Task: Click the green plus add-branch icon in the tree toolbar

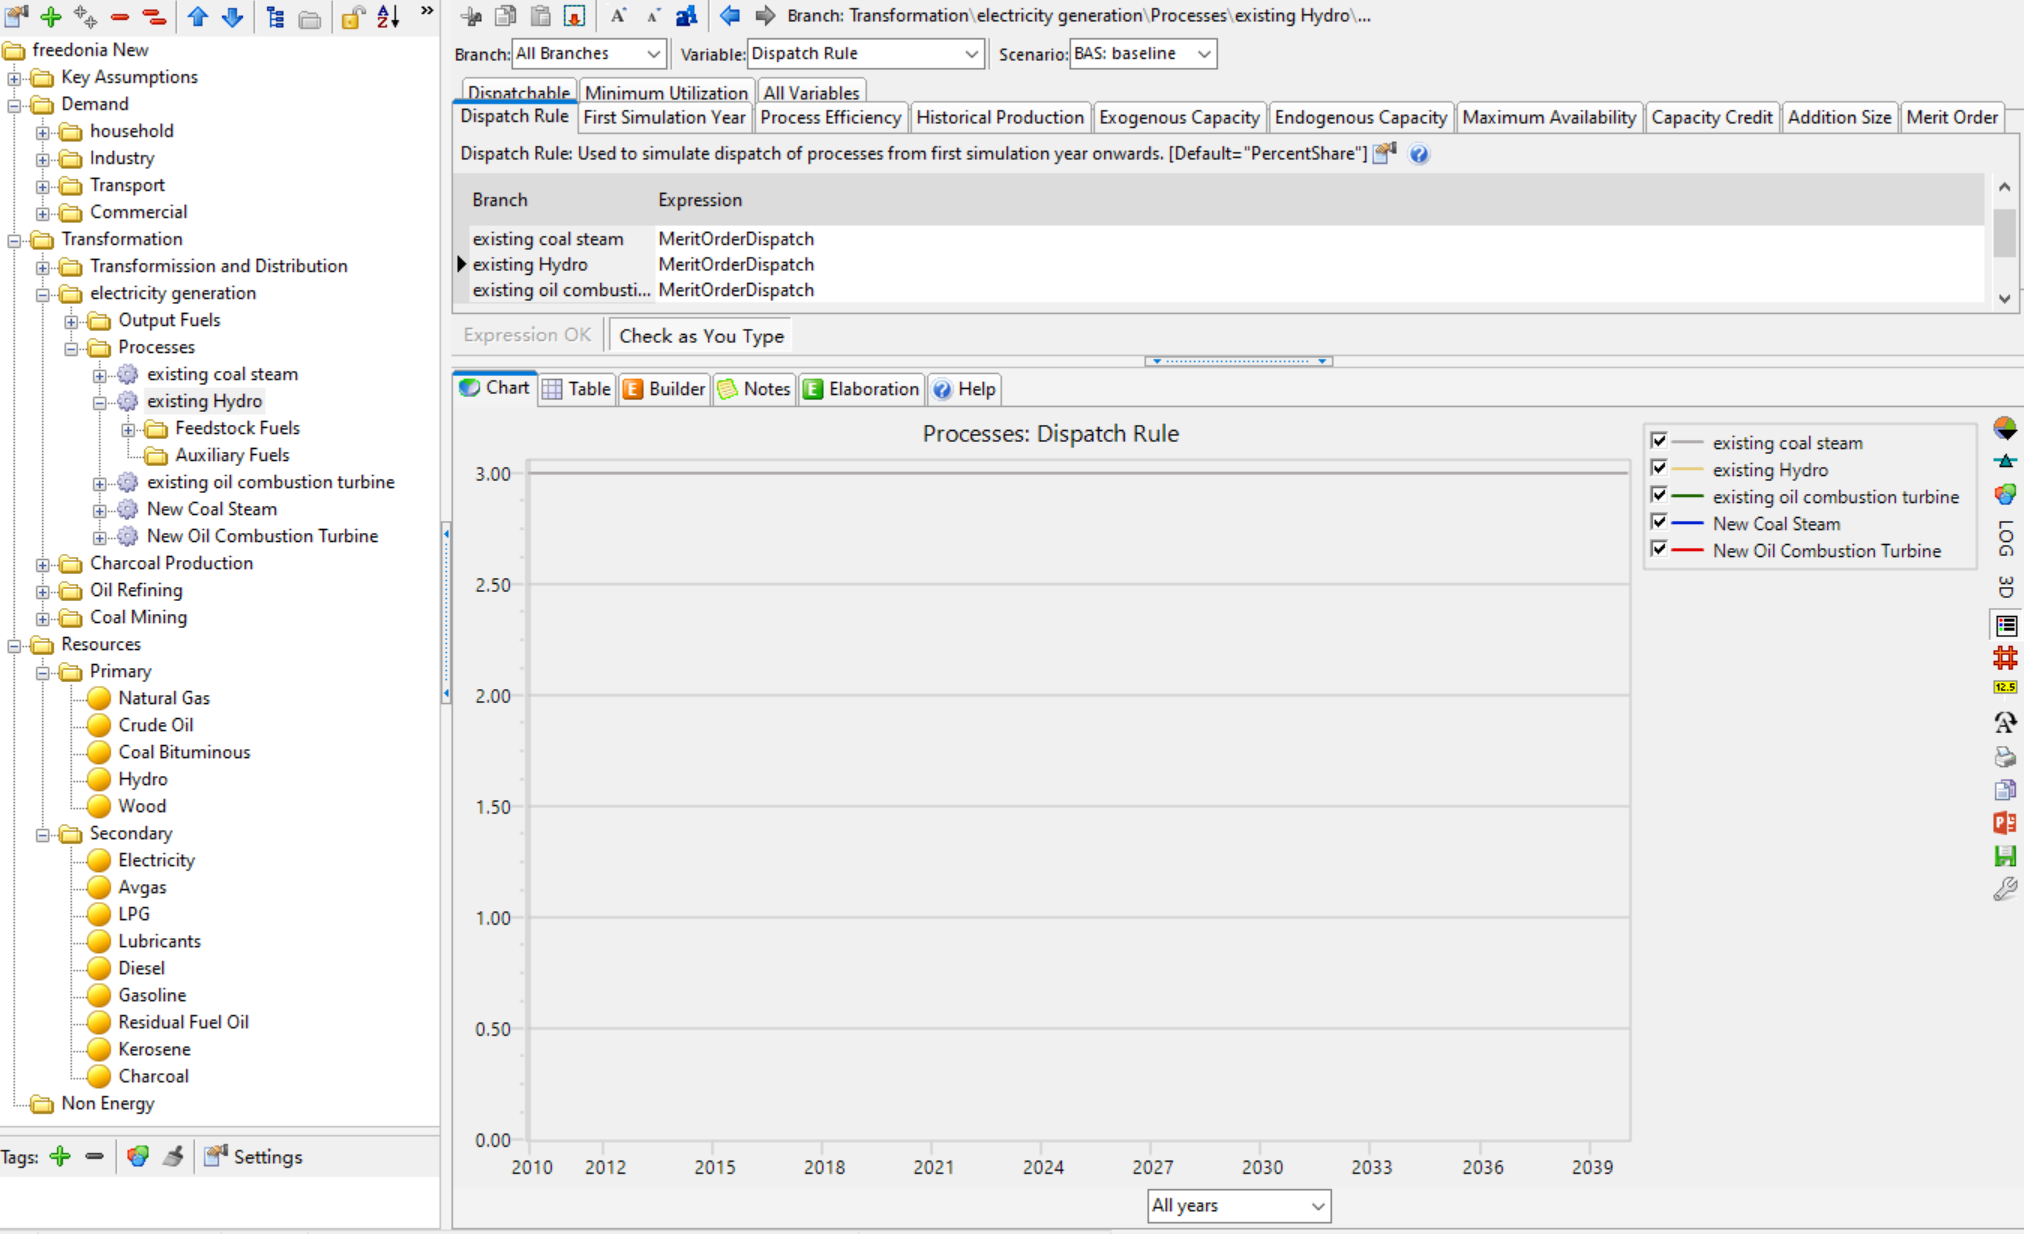Action: click(51, 16)
